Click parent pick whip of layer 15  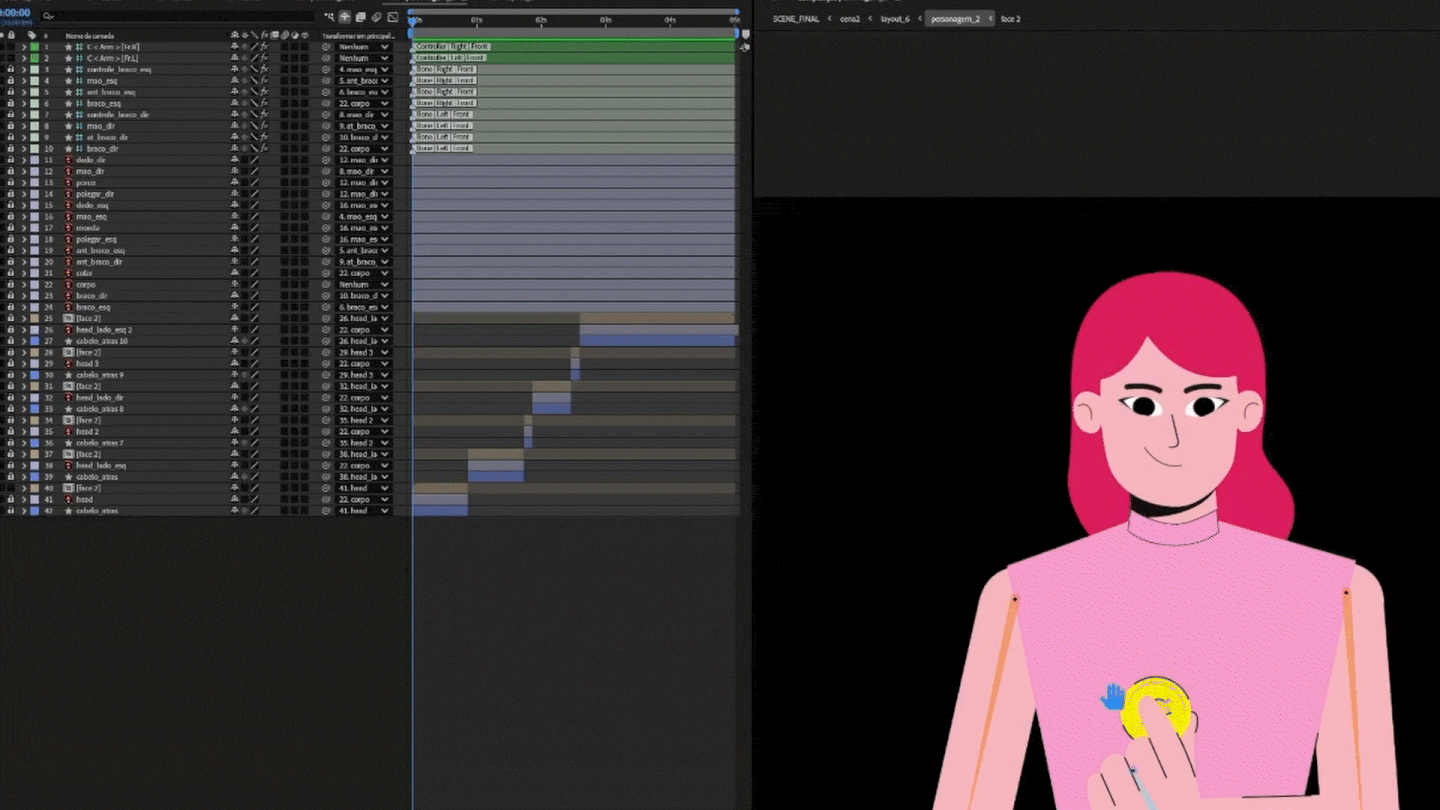click(x=326, y=205)
